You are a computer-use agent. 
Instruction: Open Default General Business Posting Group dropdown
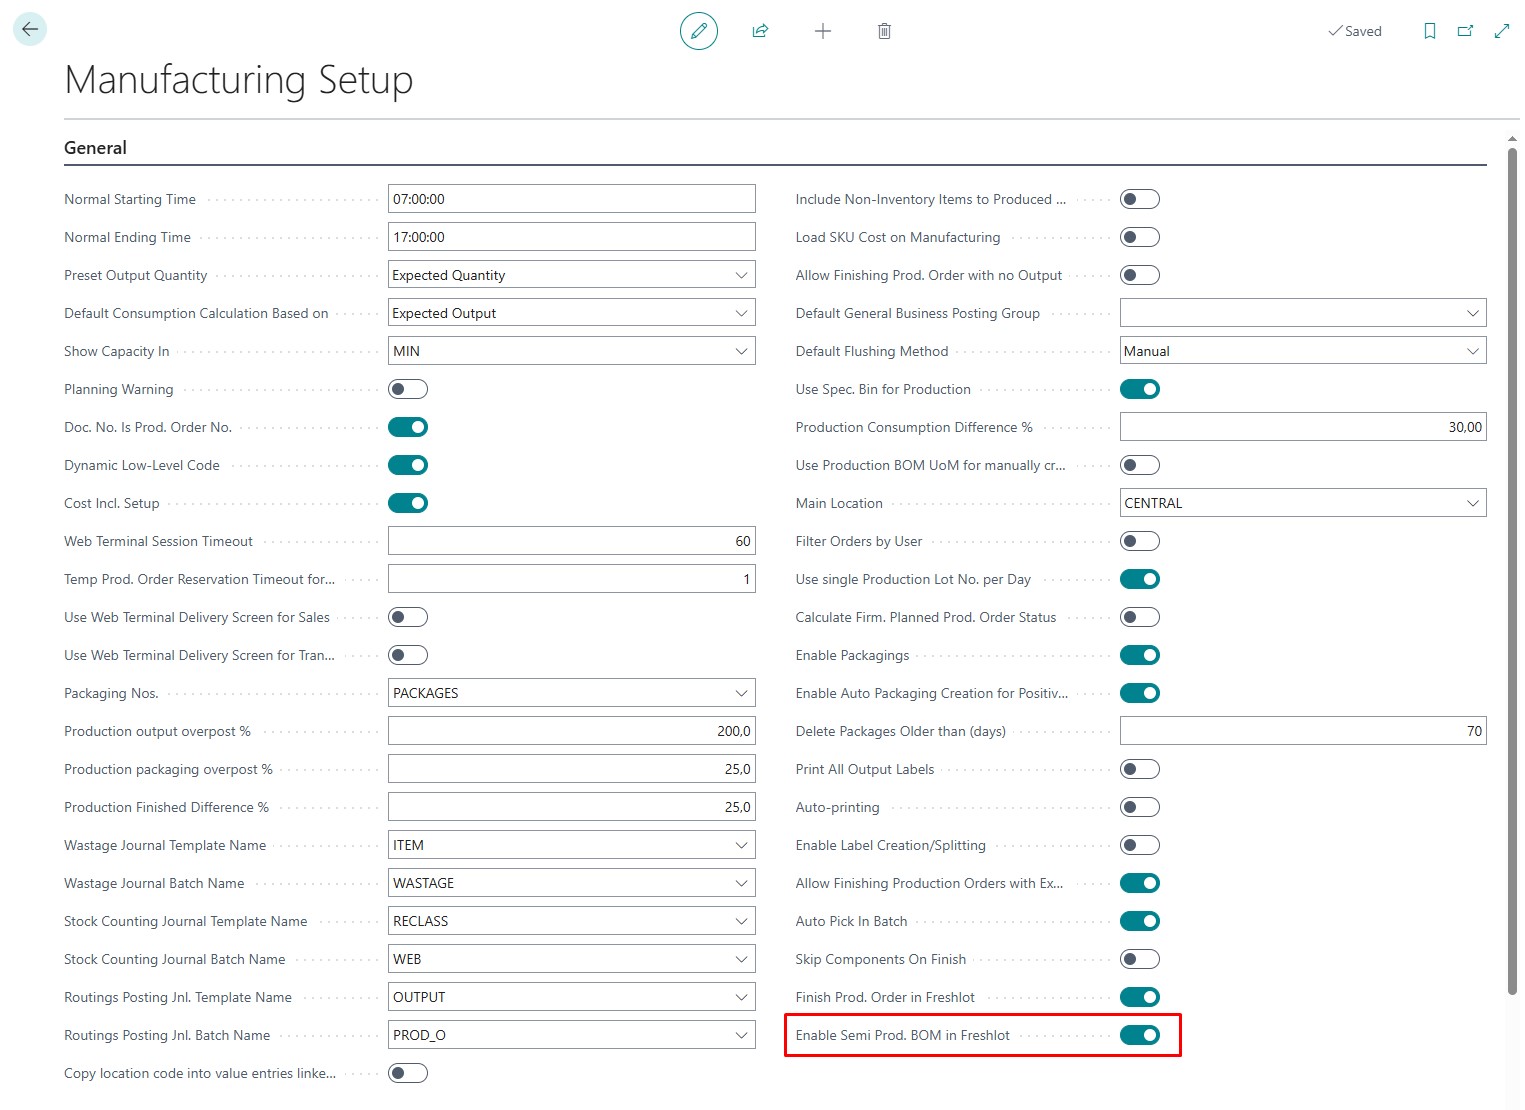coord(1303,313)
